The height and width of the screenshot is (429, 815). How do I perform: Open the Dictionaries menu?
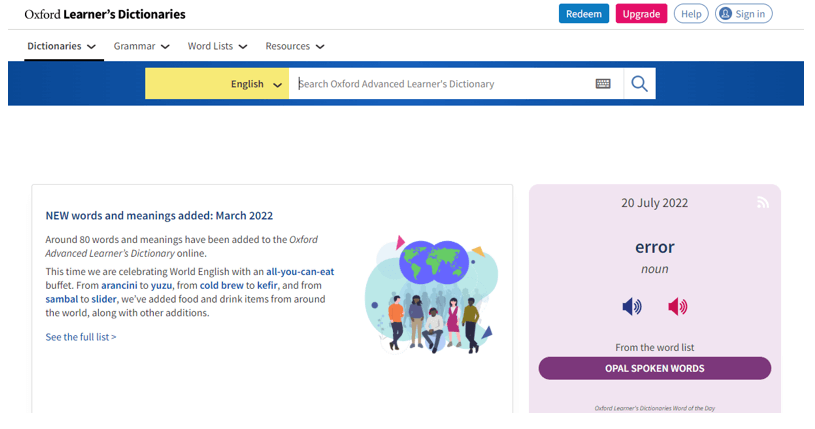pyautogui.click(x=62, y=46)
